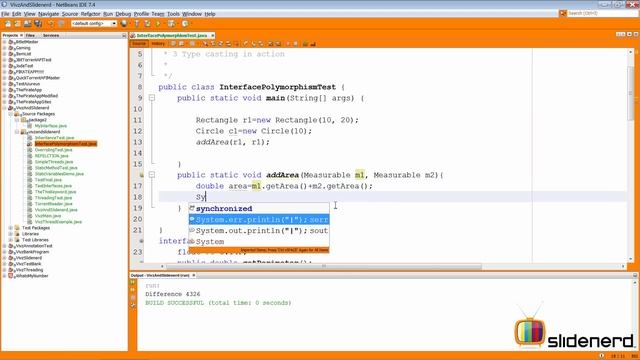Click the Stop icon in Output panel

tap(133, 298)
